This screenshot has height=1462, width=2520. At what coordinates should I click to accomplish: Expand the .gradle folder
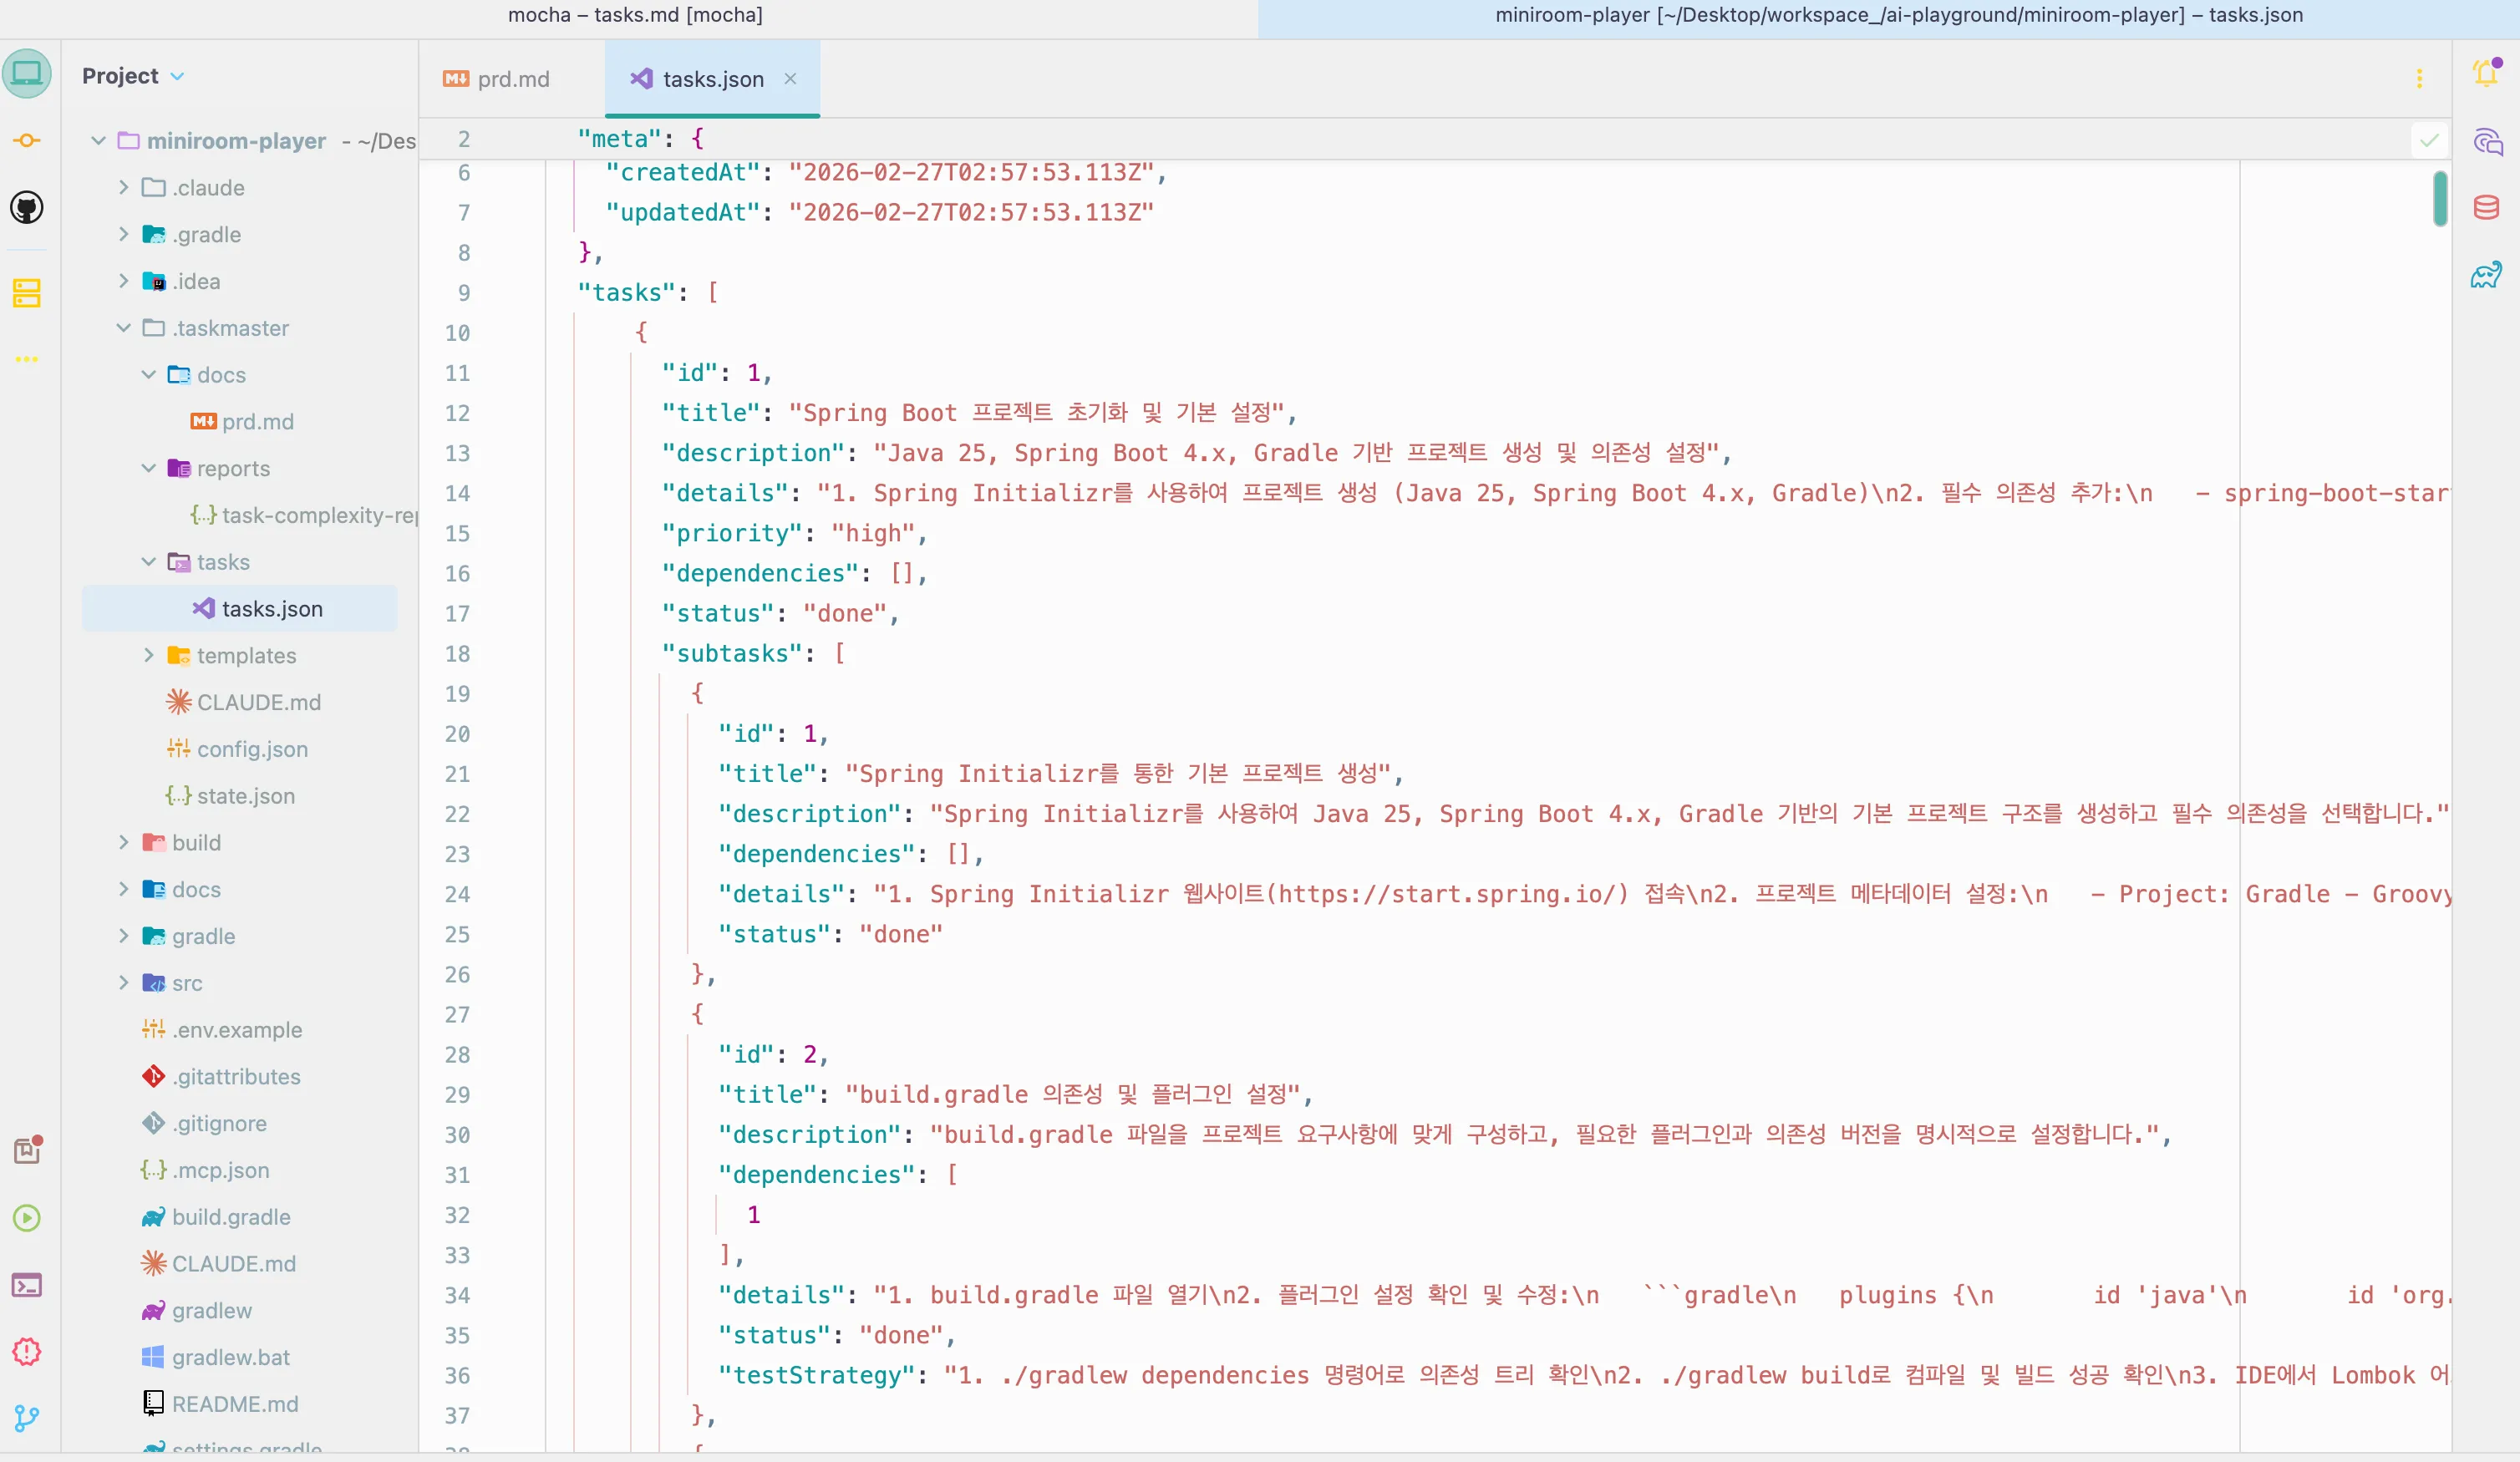point(123,234)
